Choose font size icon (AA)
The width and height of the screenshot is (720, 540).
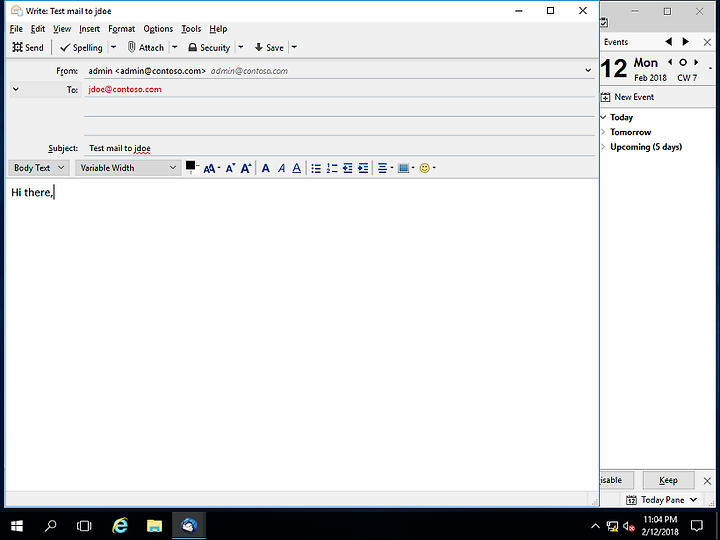(211, 169)
